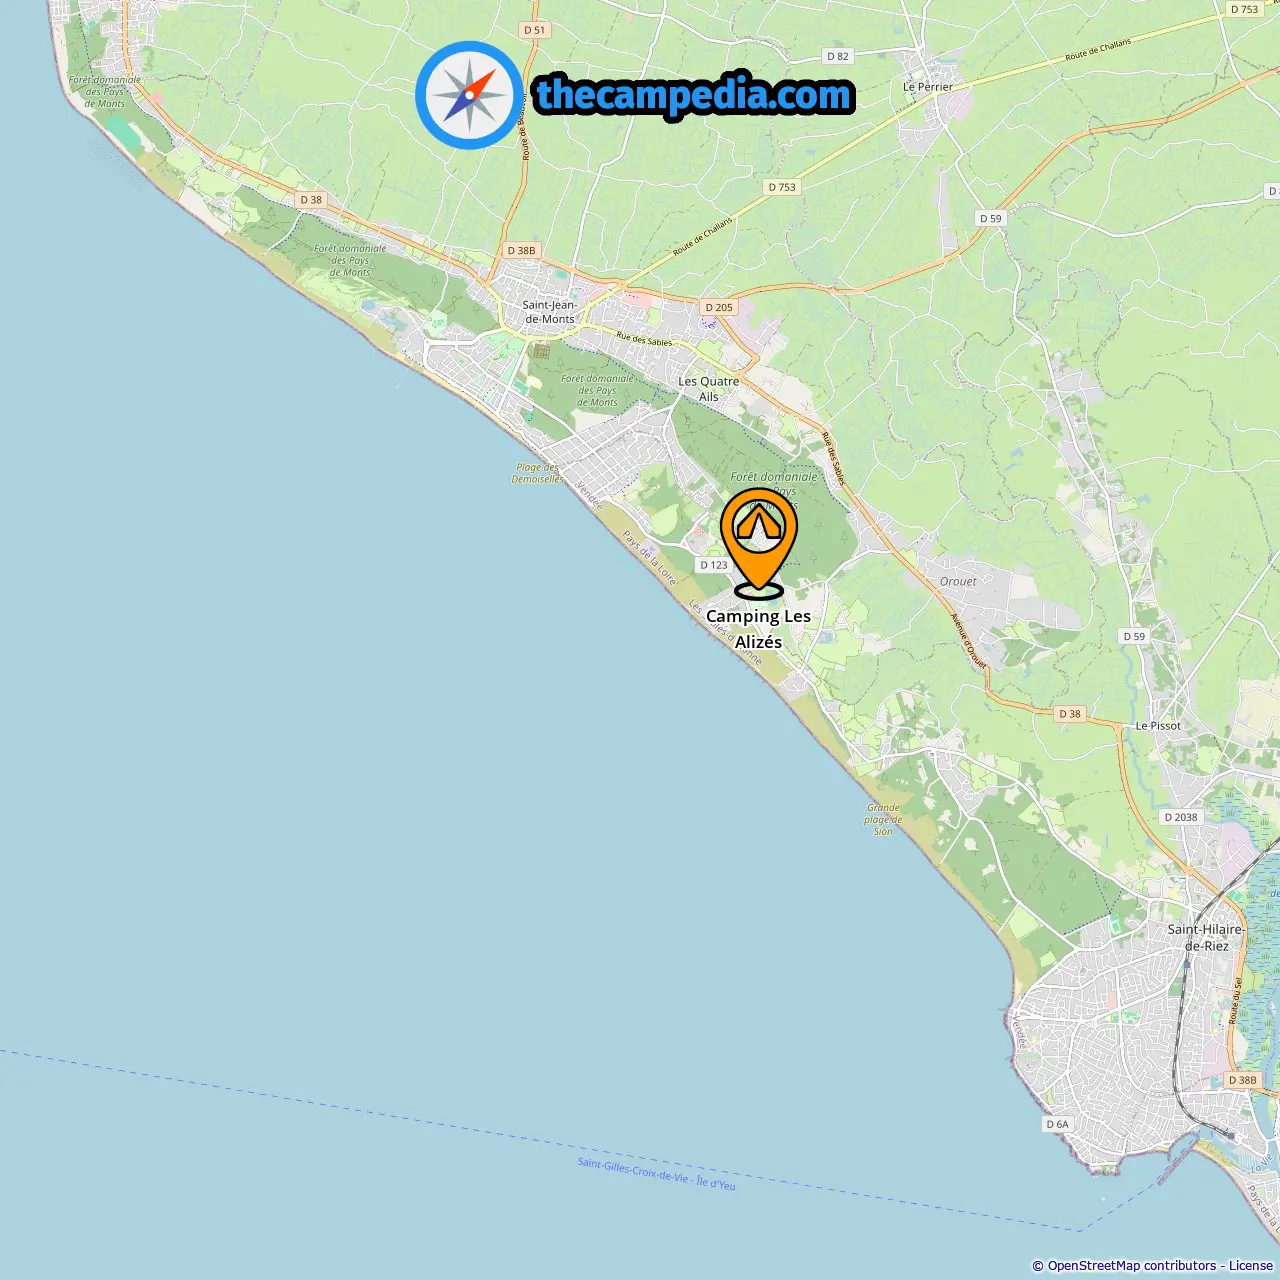Select the Camping Les Alizés label
Viewport: 1280px width, 1280px height.
tap(758, 629)
